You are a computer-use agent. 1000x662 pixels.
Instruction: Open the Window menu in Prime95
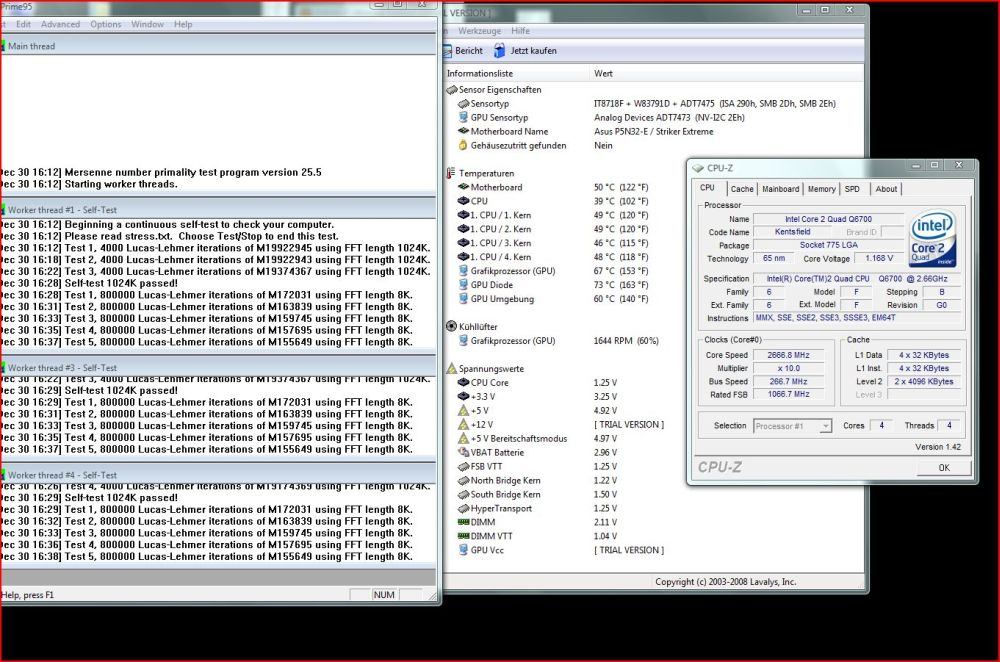coord(147,24)
